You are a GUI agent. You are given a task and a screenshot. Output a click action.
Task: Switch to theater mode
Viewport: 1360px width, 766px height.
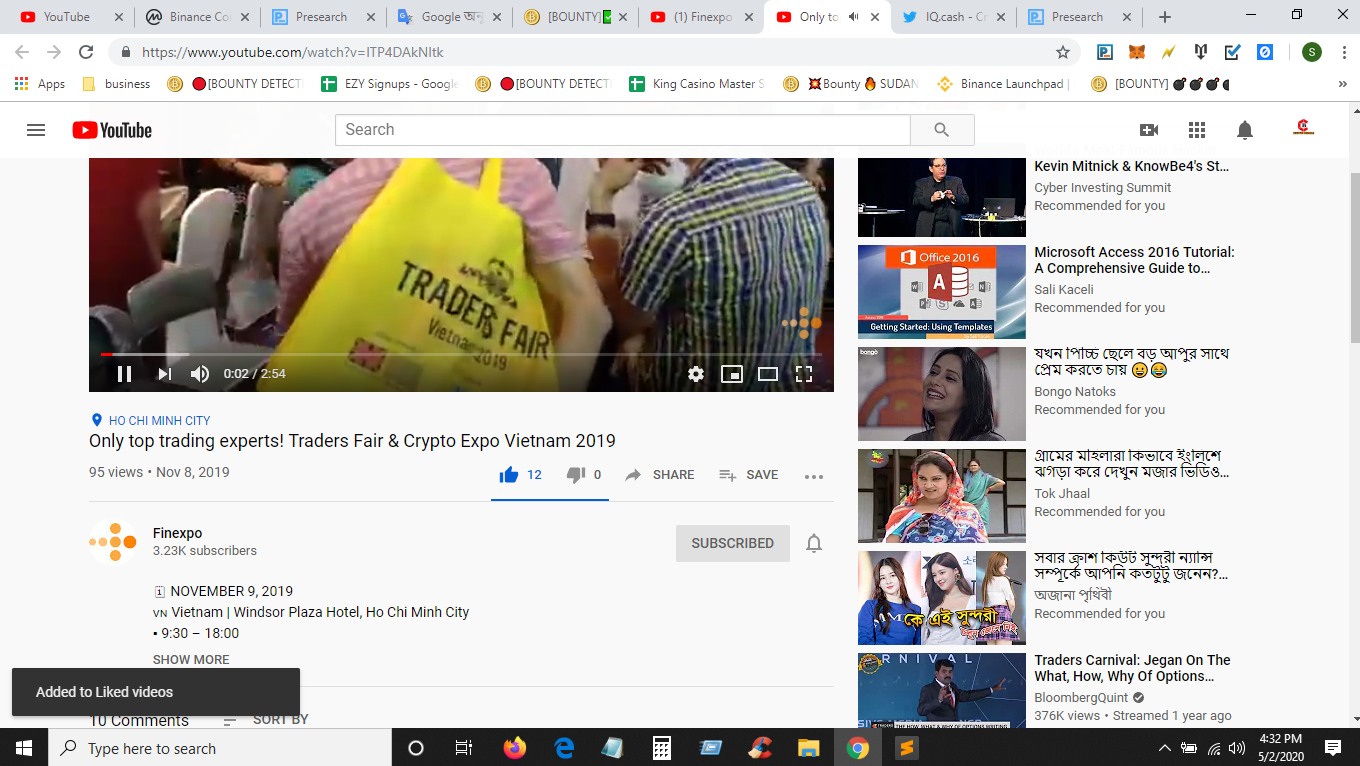[768, 374]
